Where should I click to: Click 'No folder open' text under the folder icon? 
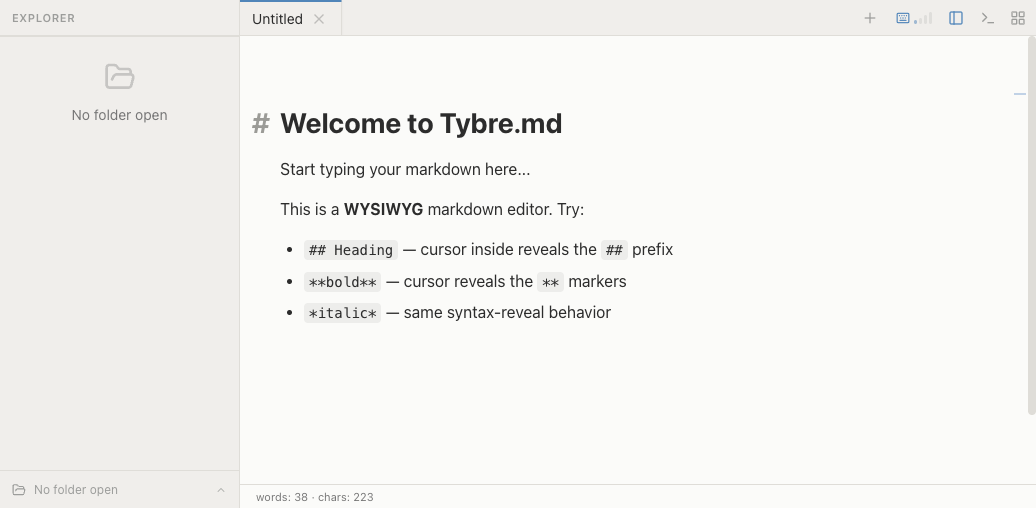(x=120, y=115)
